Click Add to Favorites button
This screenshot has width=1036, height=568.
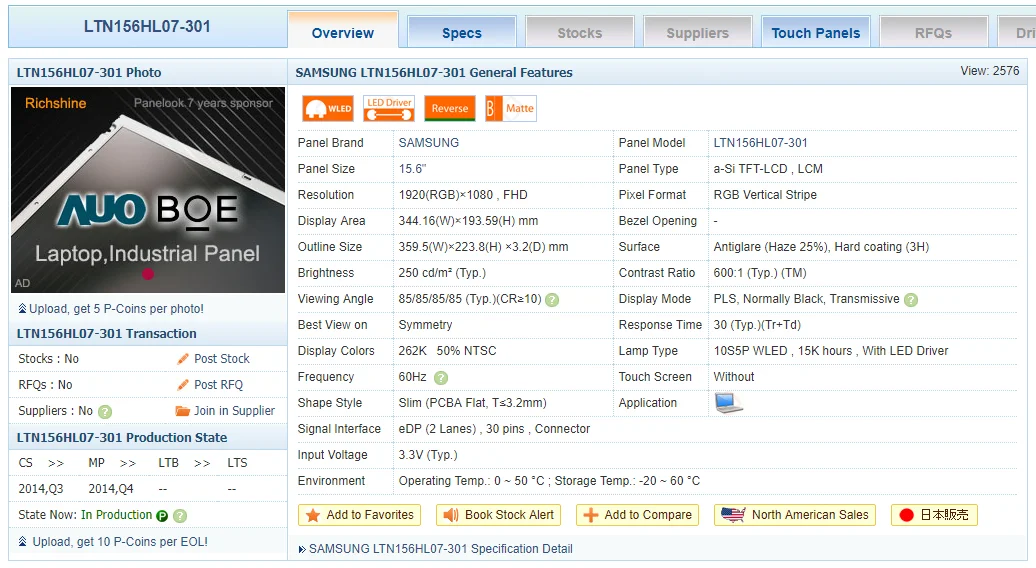pos(359,515)
